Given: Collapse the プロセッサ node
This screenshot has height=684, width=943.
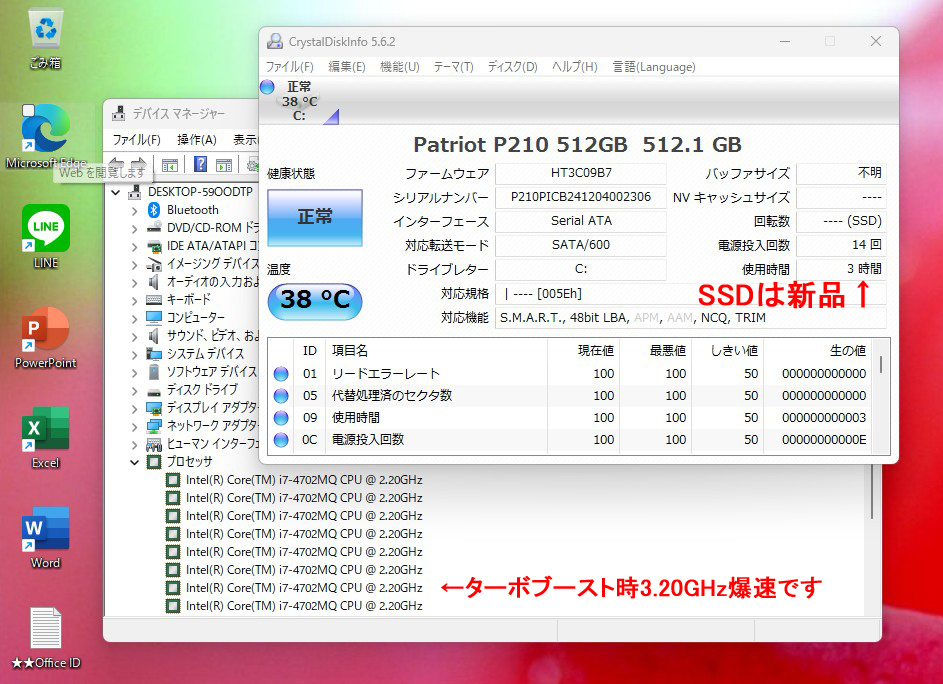Looking at the screenshot, I should (135, 462).
